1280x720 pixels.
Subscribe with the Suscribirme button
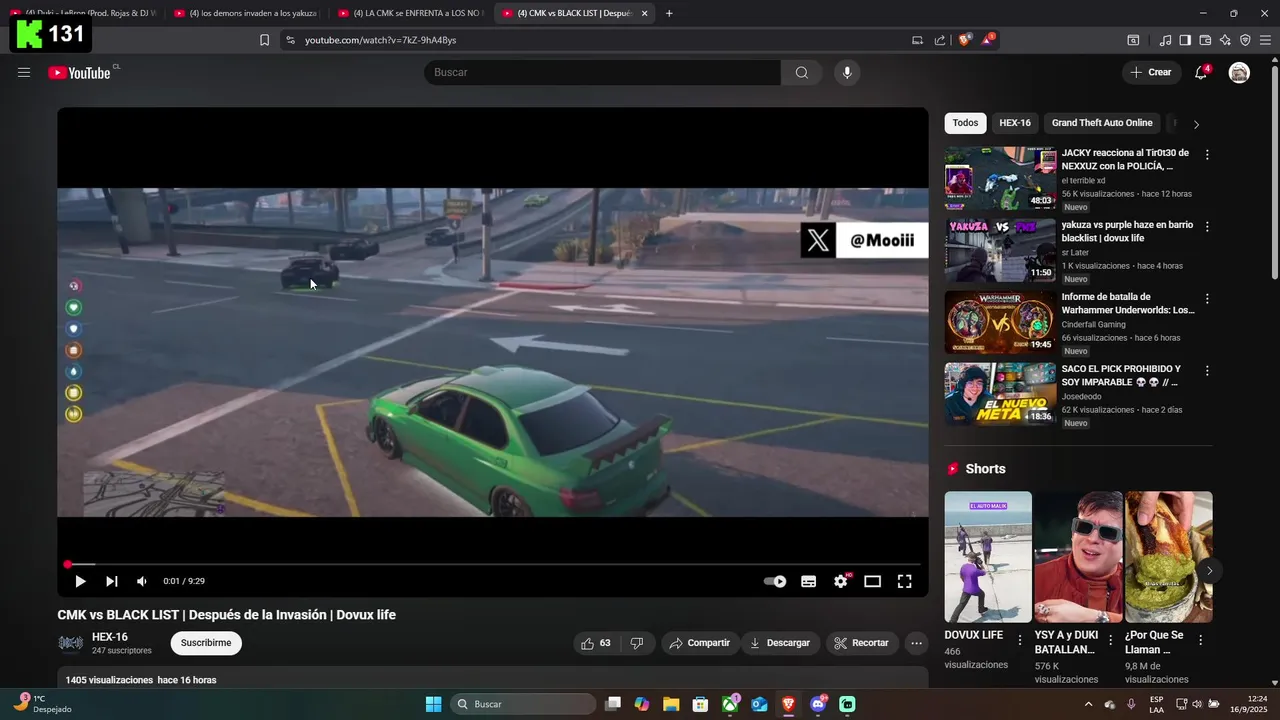coord(206,643)
